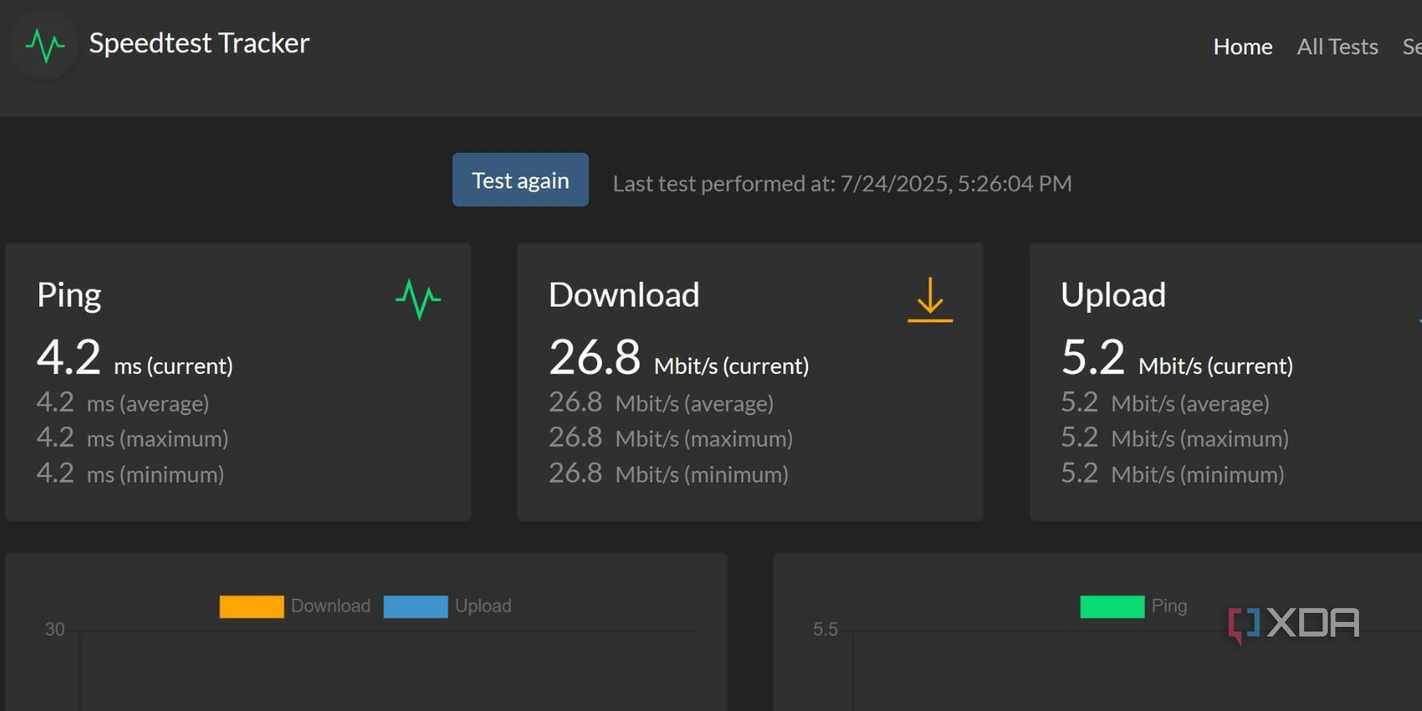Click the 5.2 Mbit/s (maximum) row

pos(1175,438)
